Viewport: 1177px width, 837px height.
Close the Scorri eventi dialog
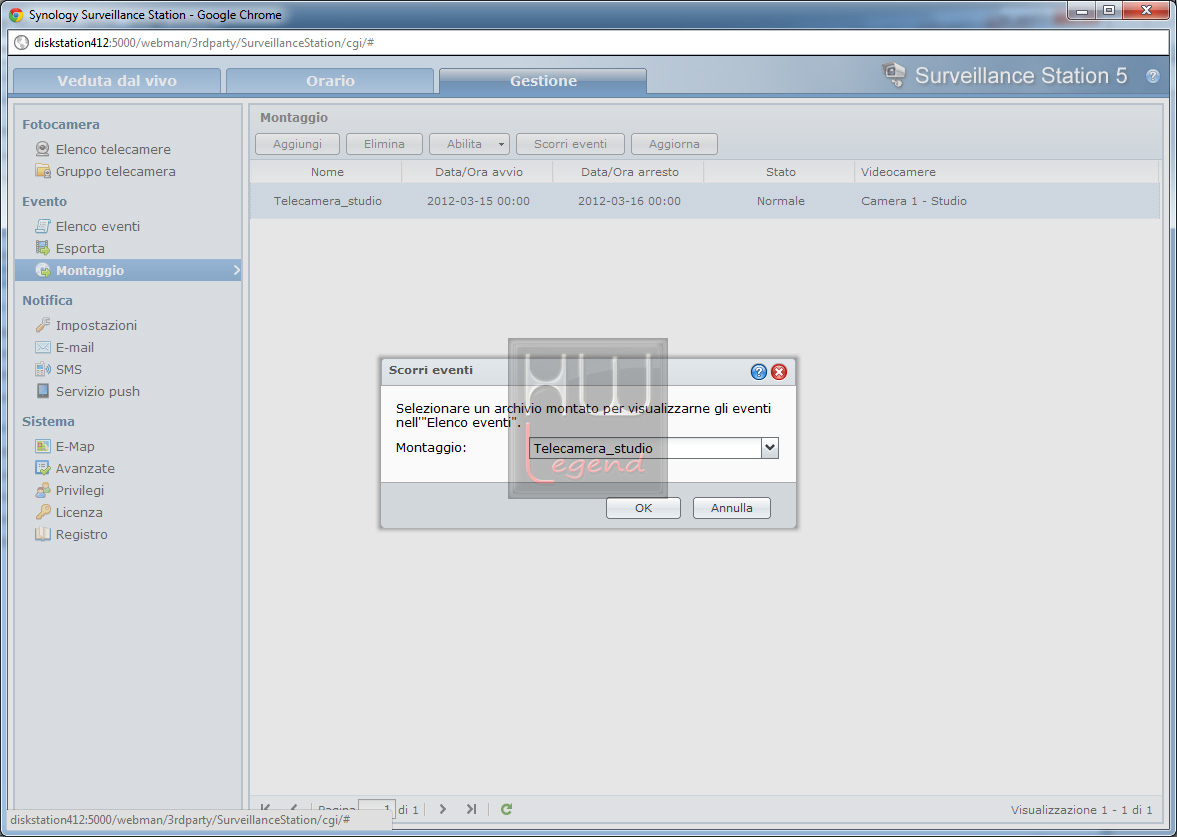779,372
